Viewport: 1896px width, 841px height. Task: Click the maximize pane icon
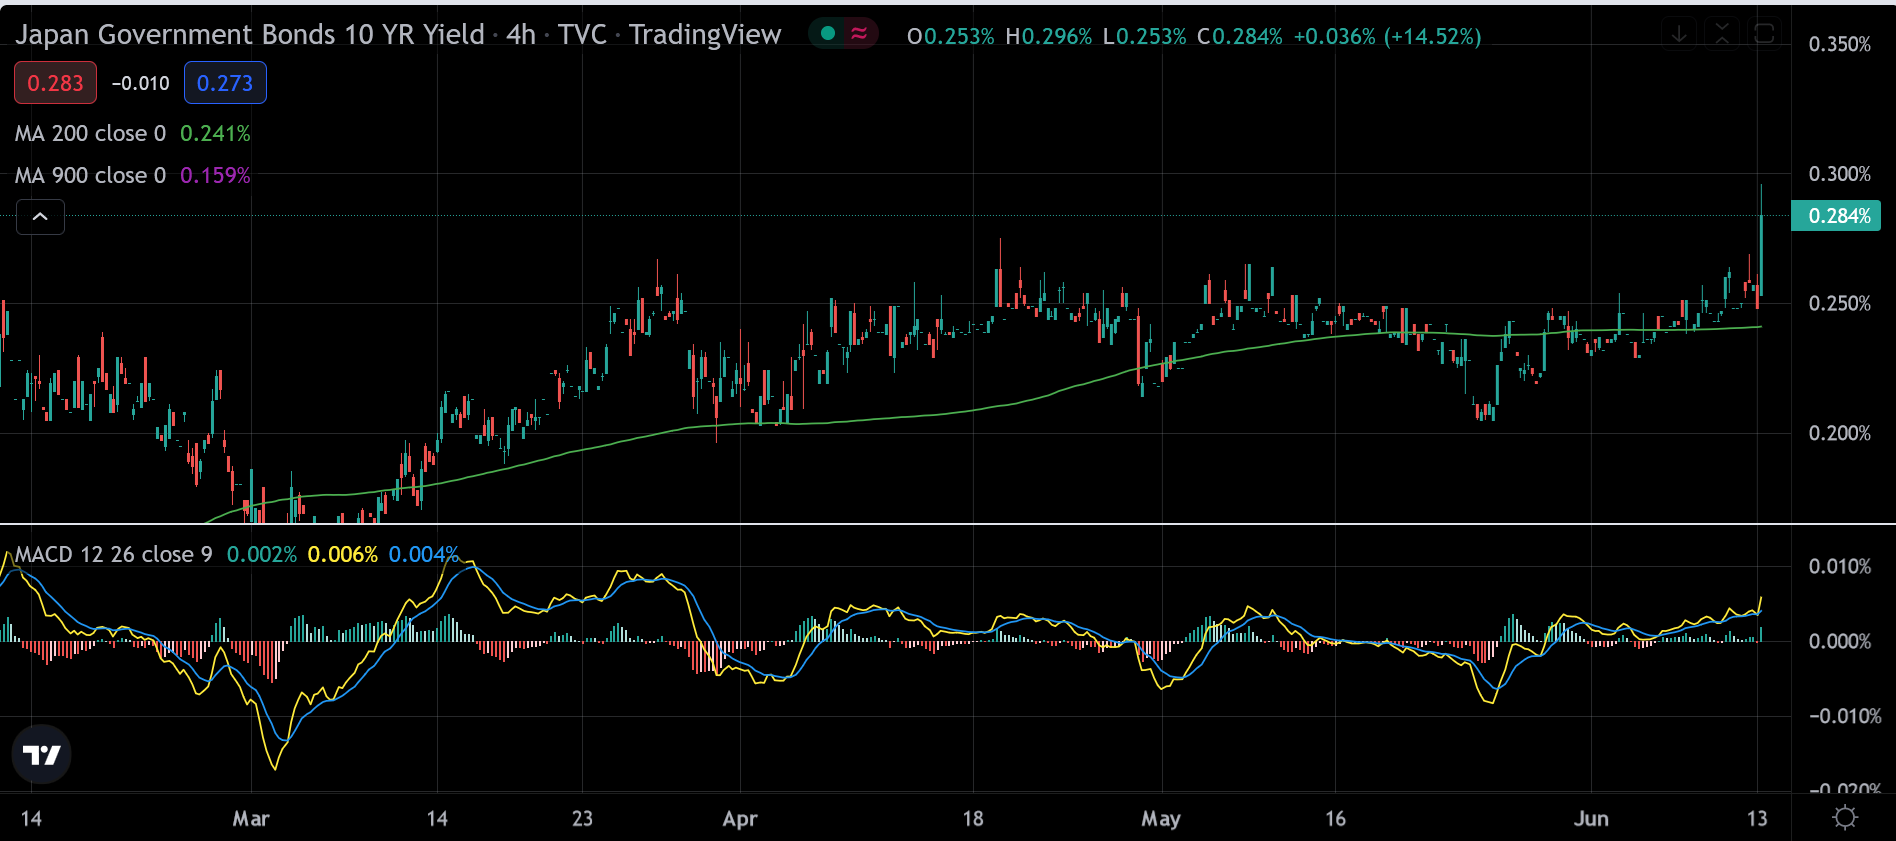coord(1765,34)
